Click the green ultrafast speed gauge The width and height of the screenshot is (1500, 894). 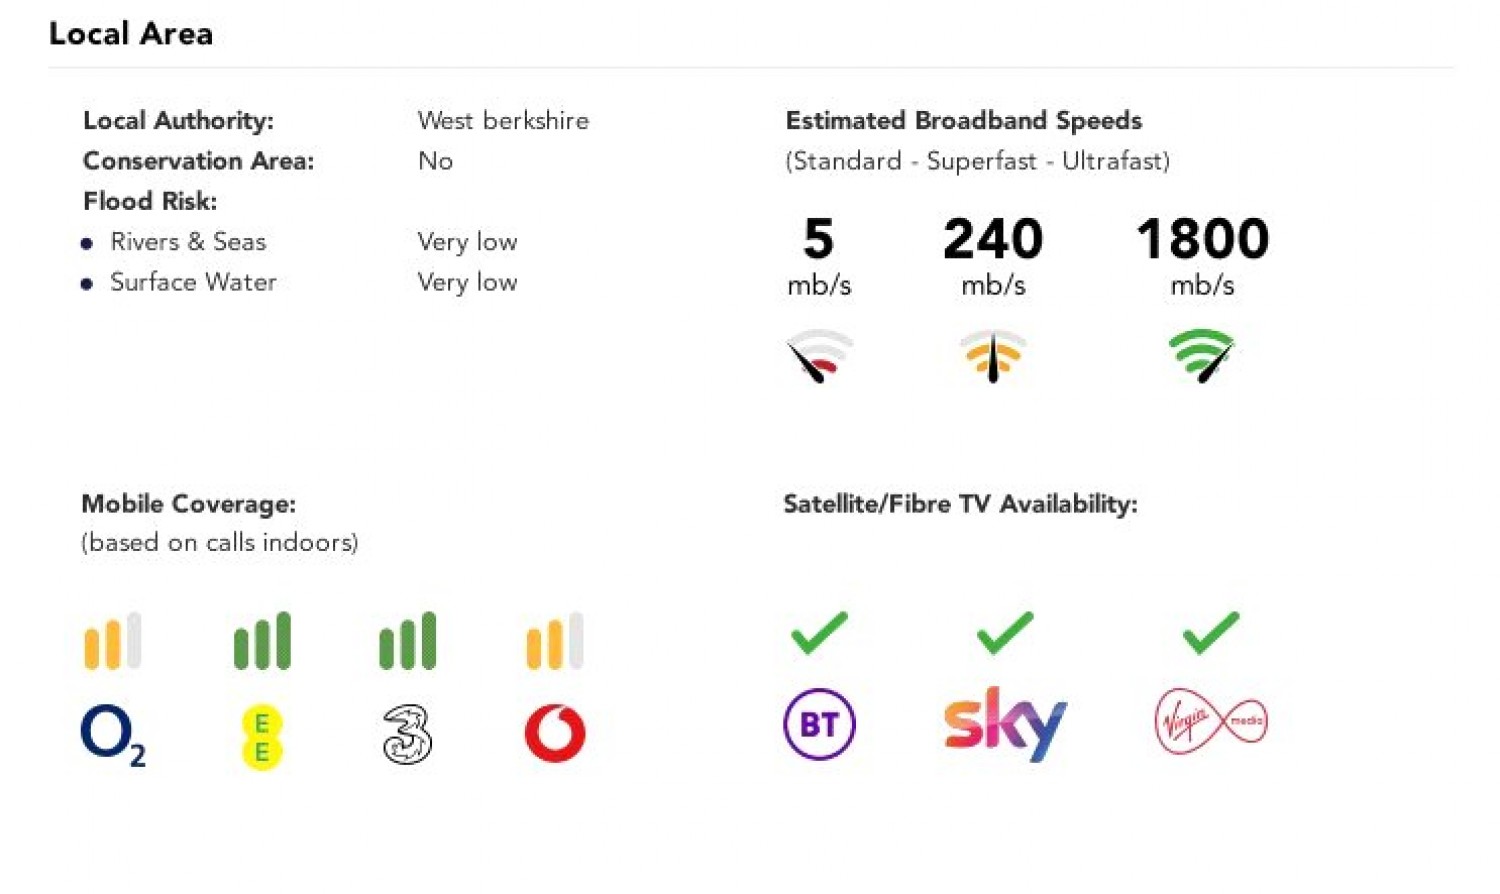click(x=1202, y=355)
